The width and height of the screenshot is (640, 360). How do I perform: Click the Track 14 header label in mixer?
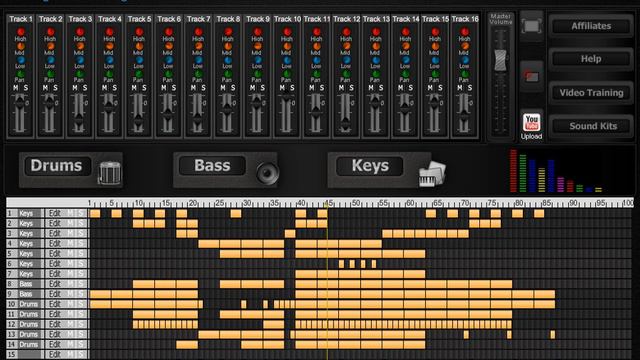coord(405,19)
